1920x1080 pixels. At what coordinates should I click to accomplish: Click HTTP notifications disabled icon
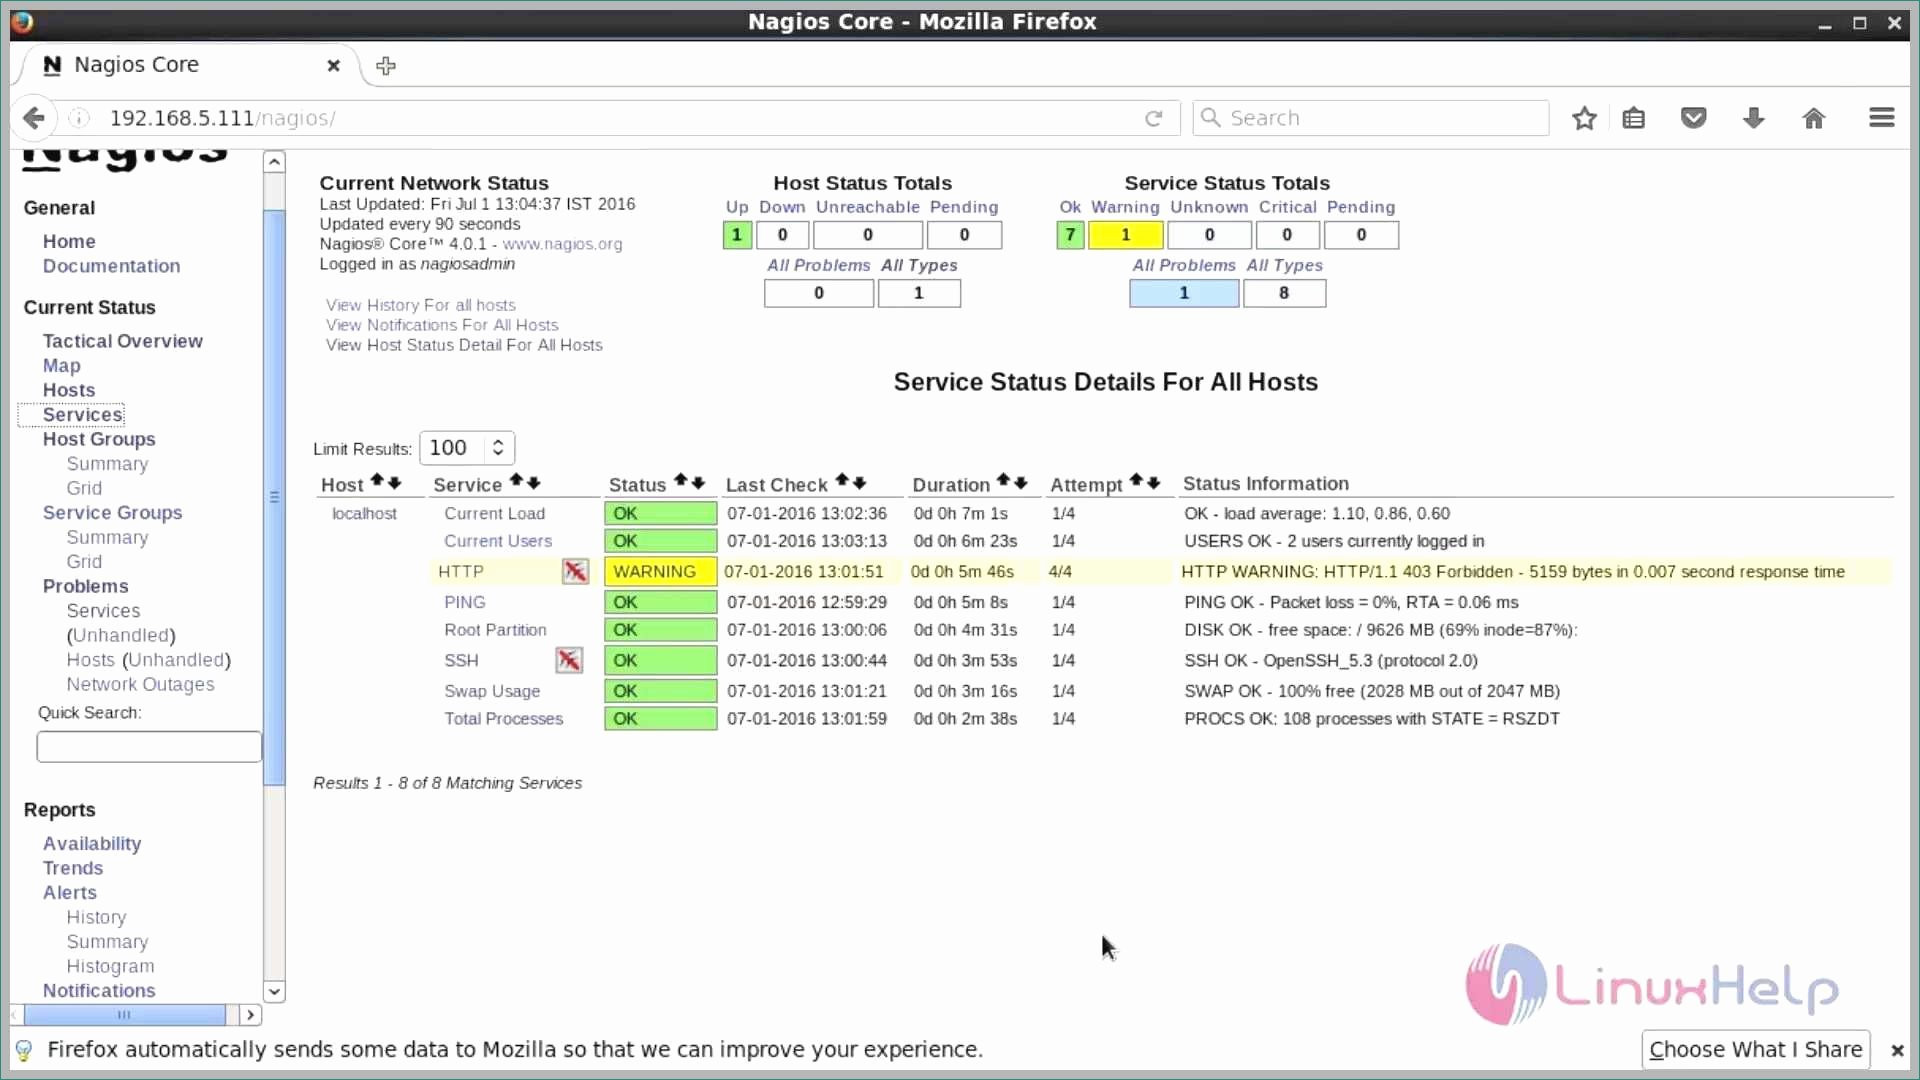point(575,571)
